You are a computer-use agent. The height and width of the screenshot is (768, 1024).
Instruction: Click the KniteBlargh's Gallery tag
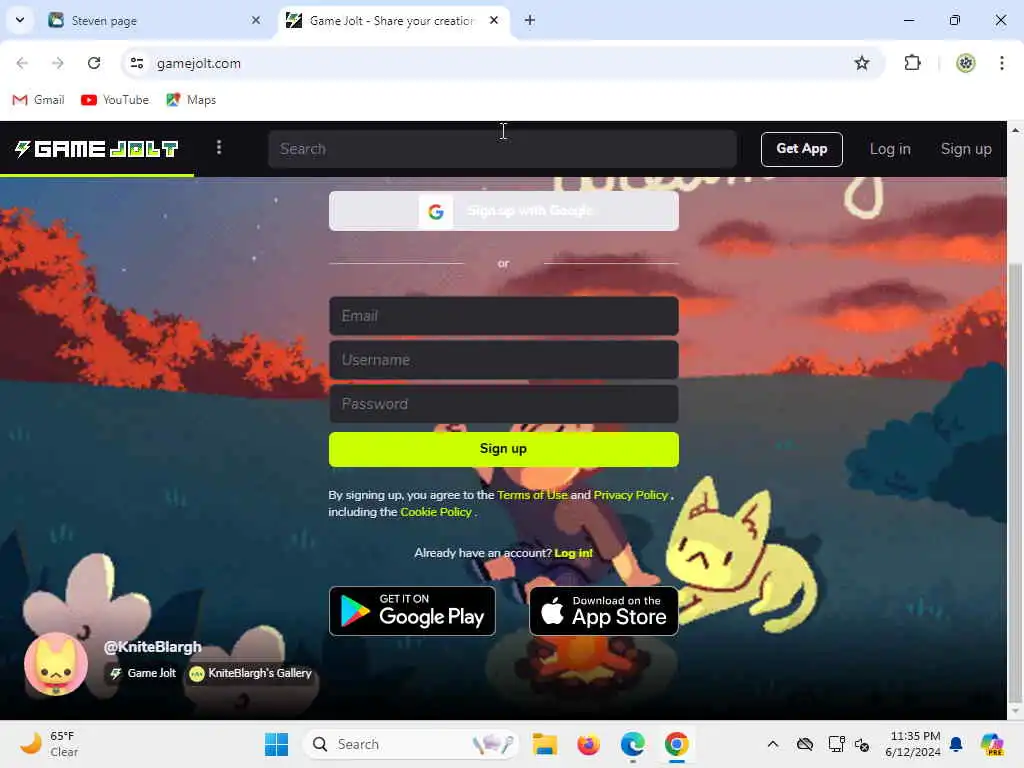point(250,673)
